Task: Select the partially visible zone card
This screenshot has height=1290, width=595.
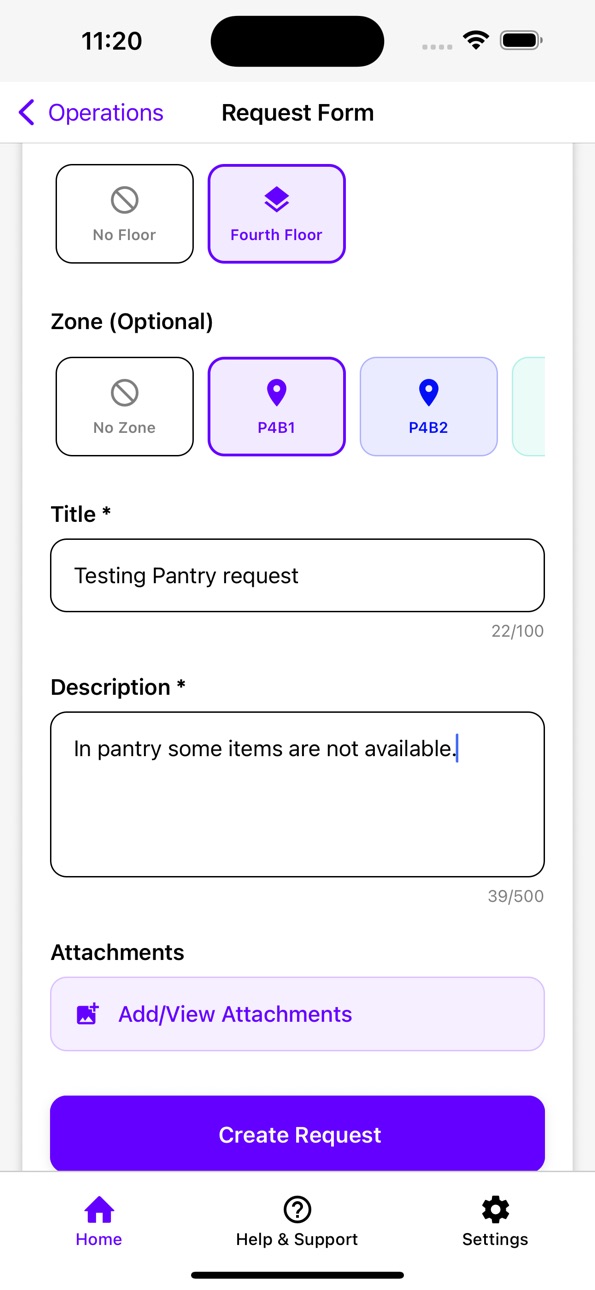Action: (529, 407)
